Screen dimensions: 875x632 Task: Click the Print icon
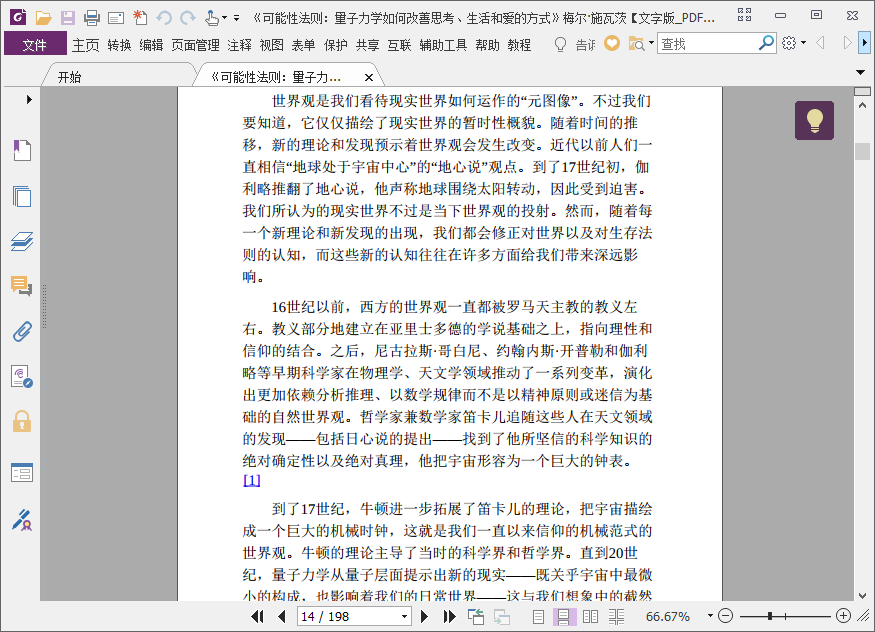point(92,18)
